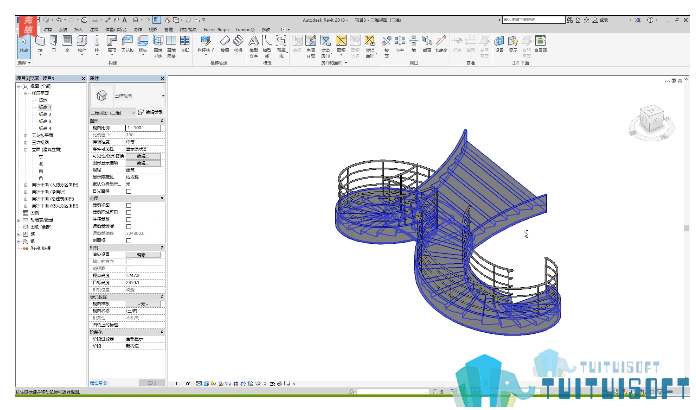Collapse the Phasing section in Properties
696x410 pixels.
tap(162, 332)
